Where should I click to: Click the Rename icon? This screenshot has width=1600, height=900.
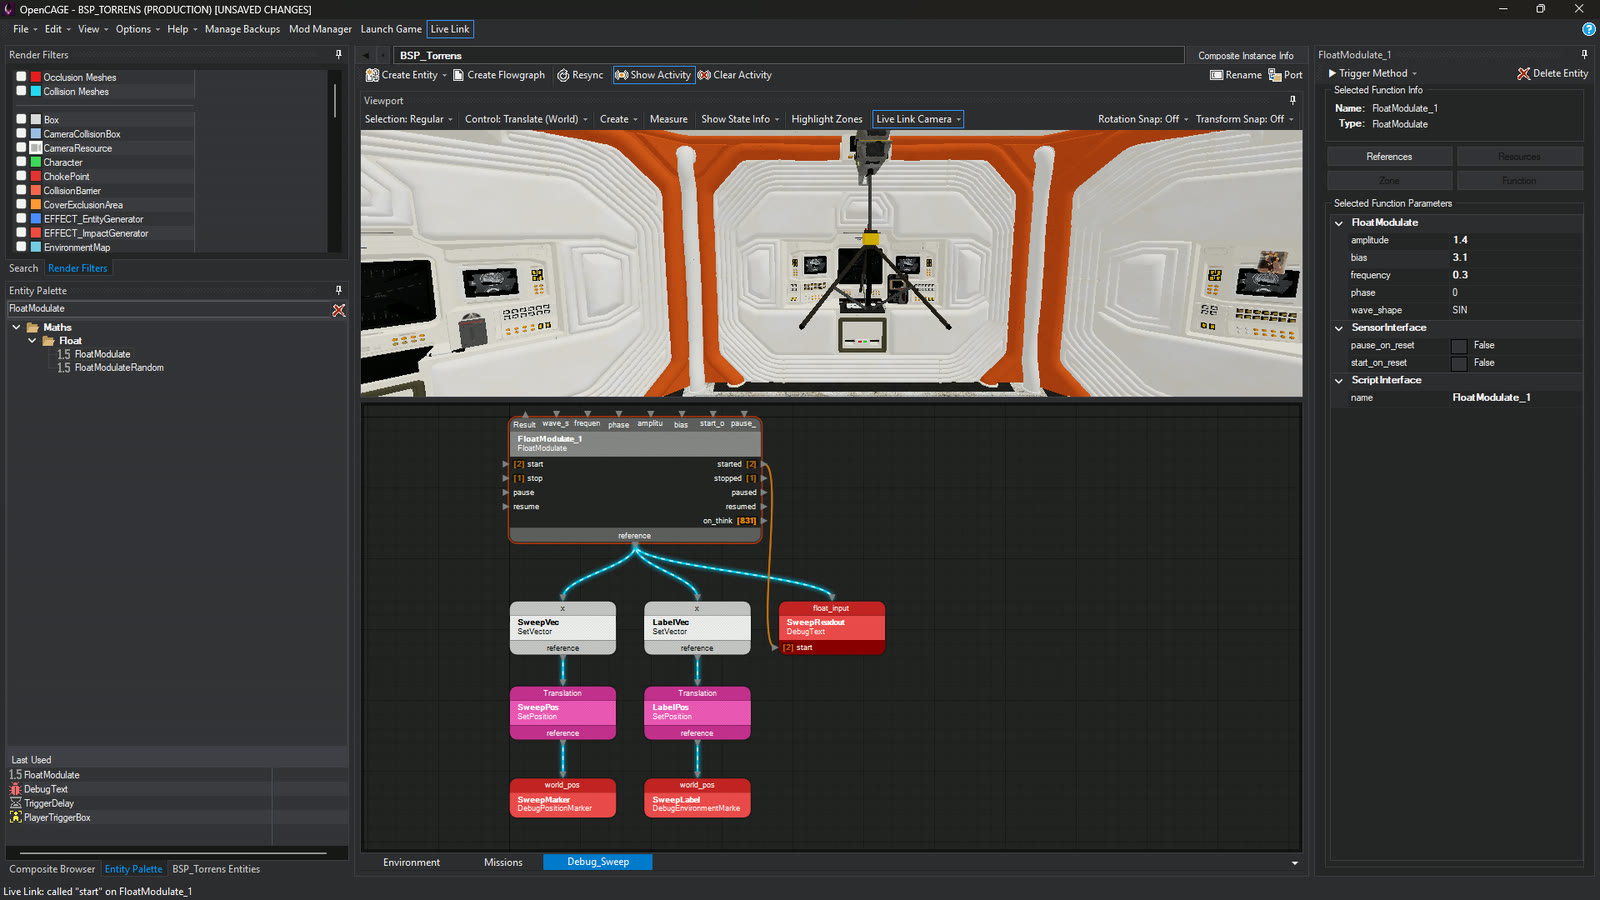[1216, 75]
